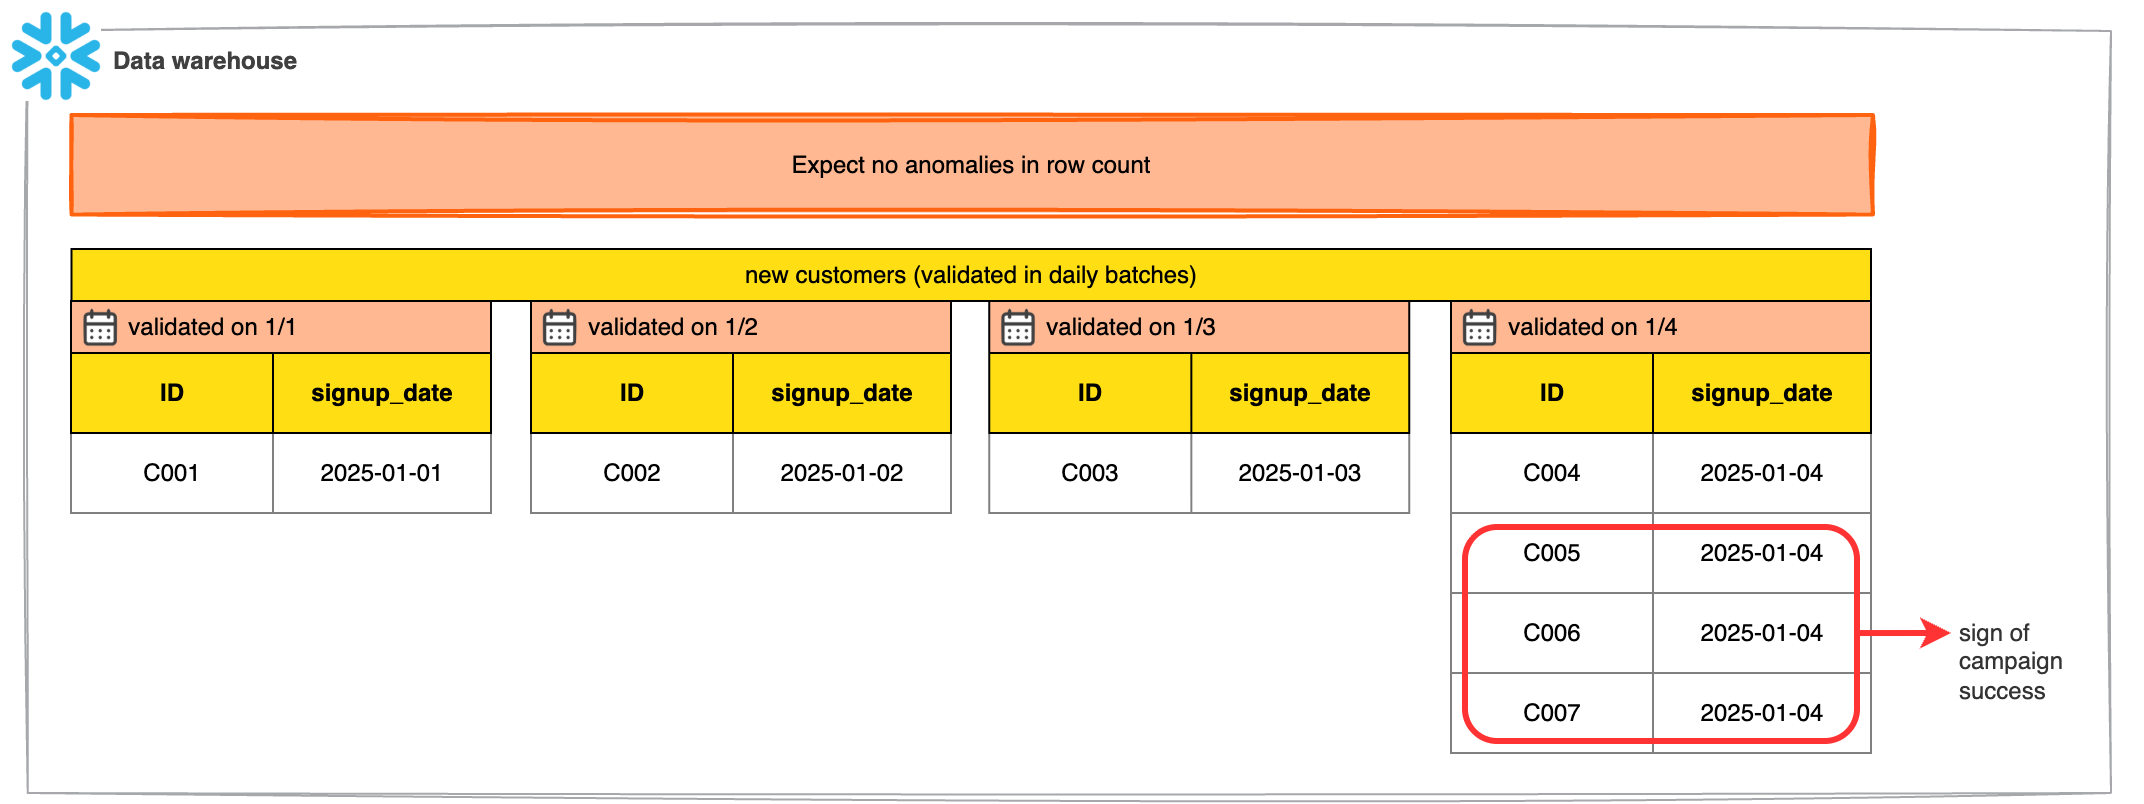Screen dimensions: 2144x804
Task: Click the C003 customer ID cell
Action: (x=1089, y=473)
